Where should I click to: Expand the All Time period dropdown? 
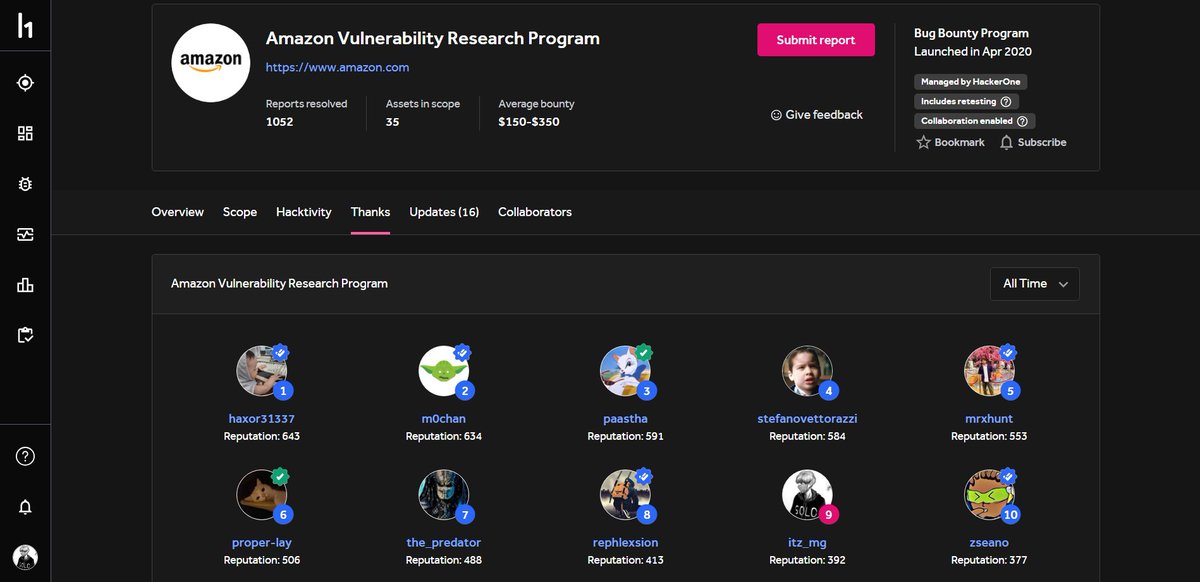pyautogui.click(x=1035, y=284)
